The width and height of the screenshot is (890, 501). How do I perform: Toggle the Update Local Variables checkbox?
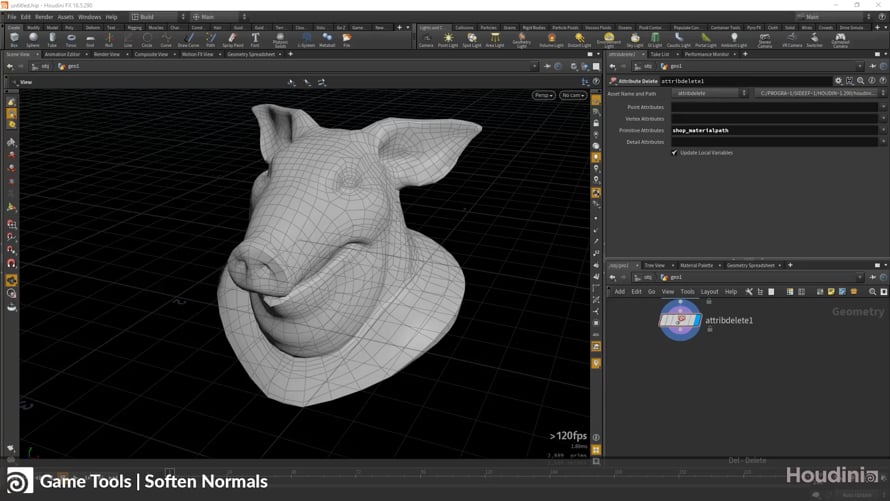coord(674,153)
